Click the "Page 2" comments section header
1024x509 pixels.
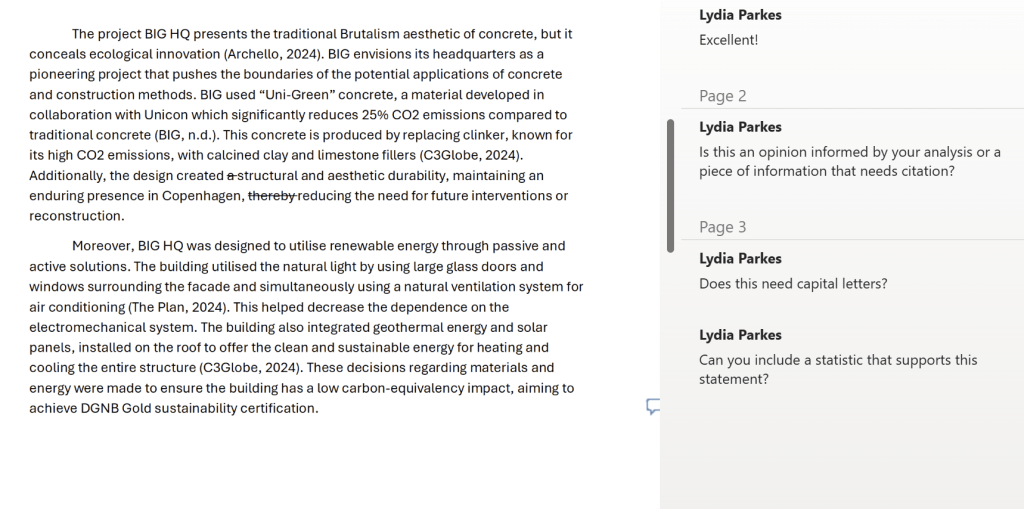coord(722,96)
